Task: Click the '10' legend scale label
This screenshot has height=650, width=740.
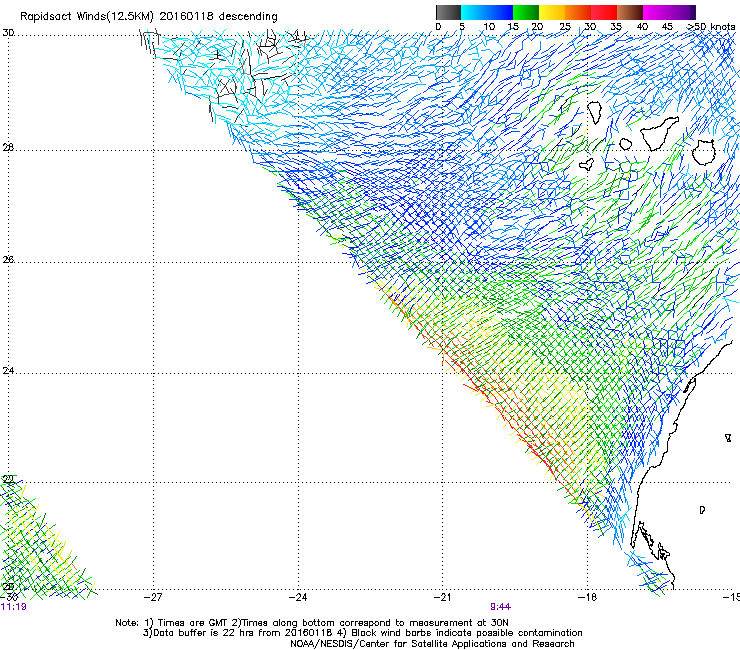Action: coord(489,27)
